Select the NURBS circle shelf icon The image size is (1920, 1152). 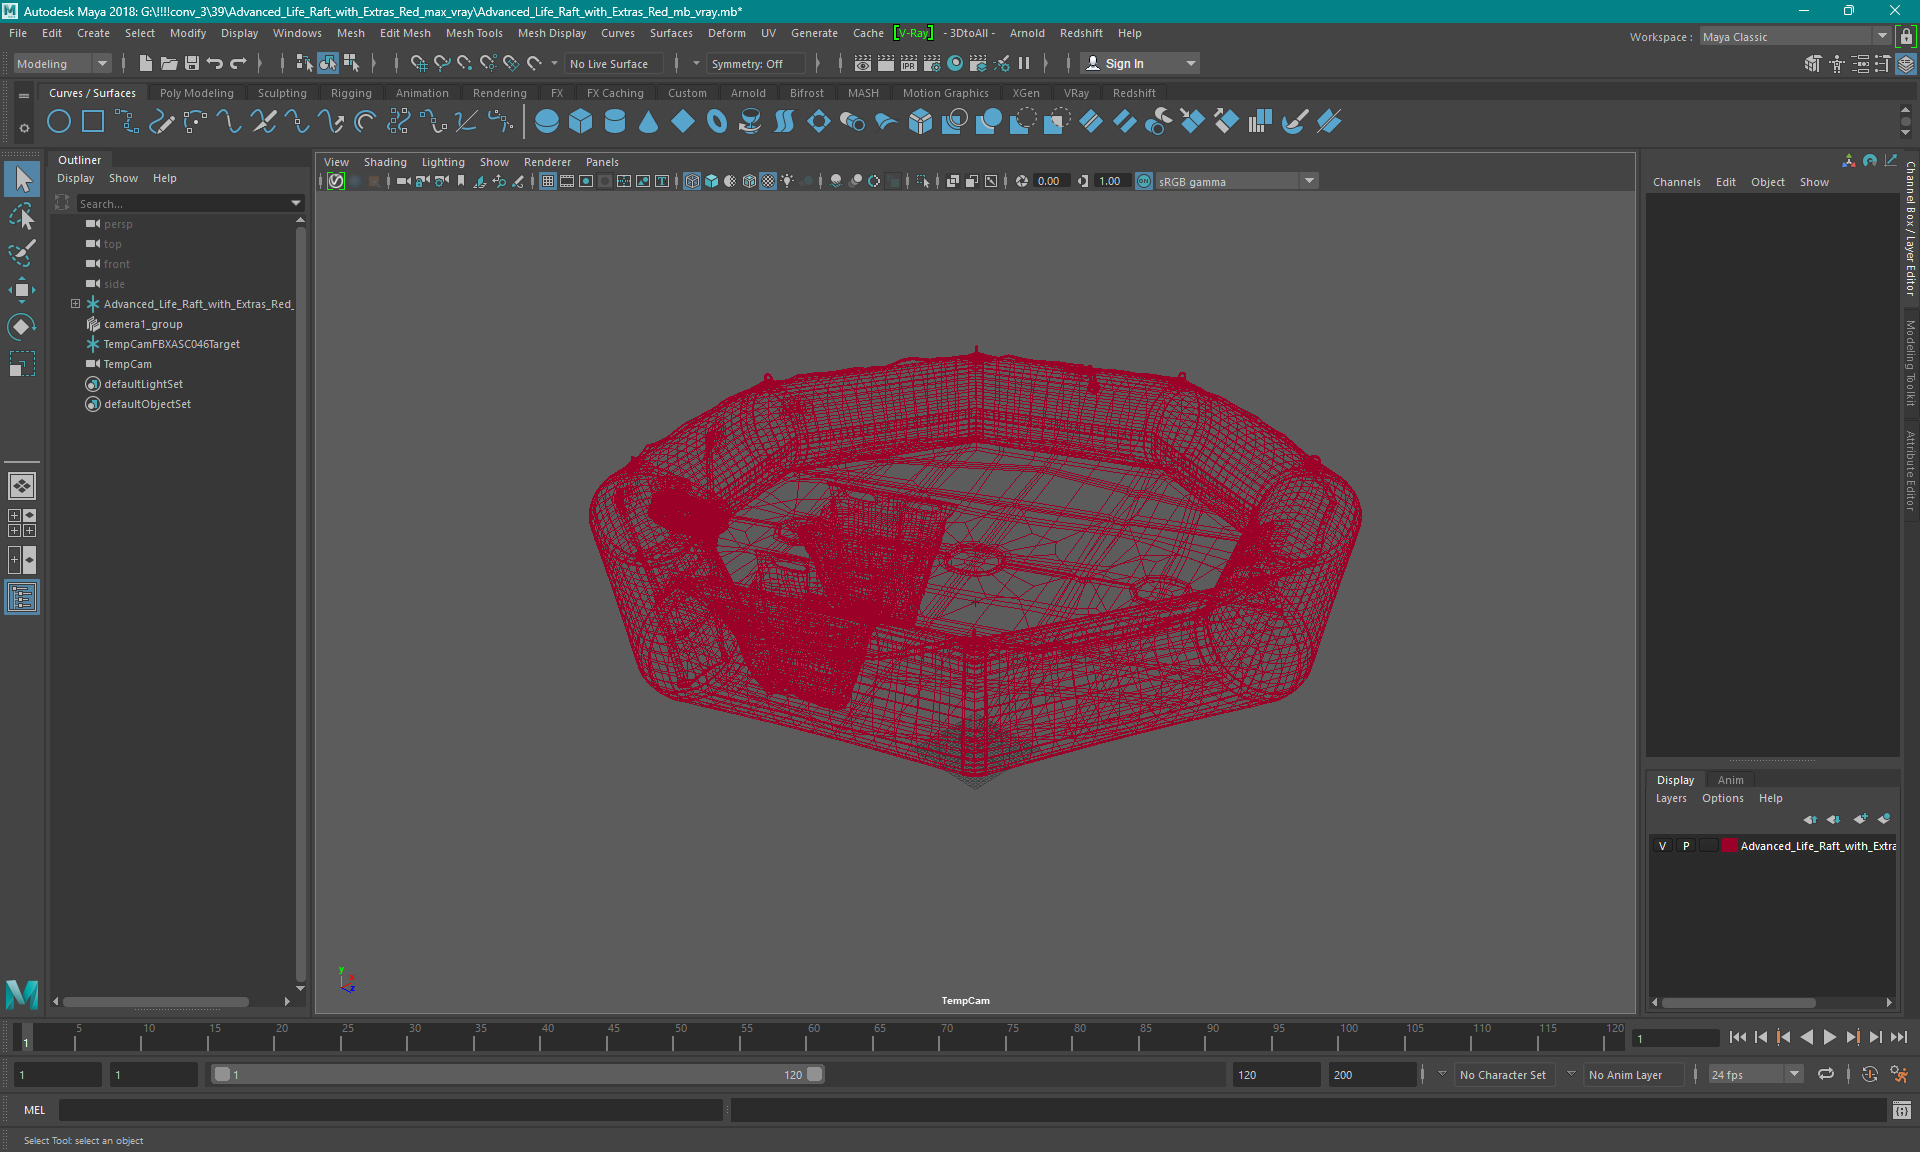point(59,122)
